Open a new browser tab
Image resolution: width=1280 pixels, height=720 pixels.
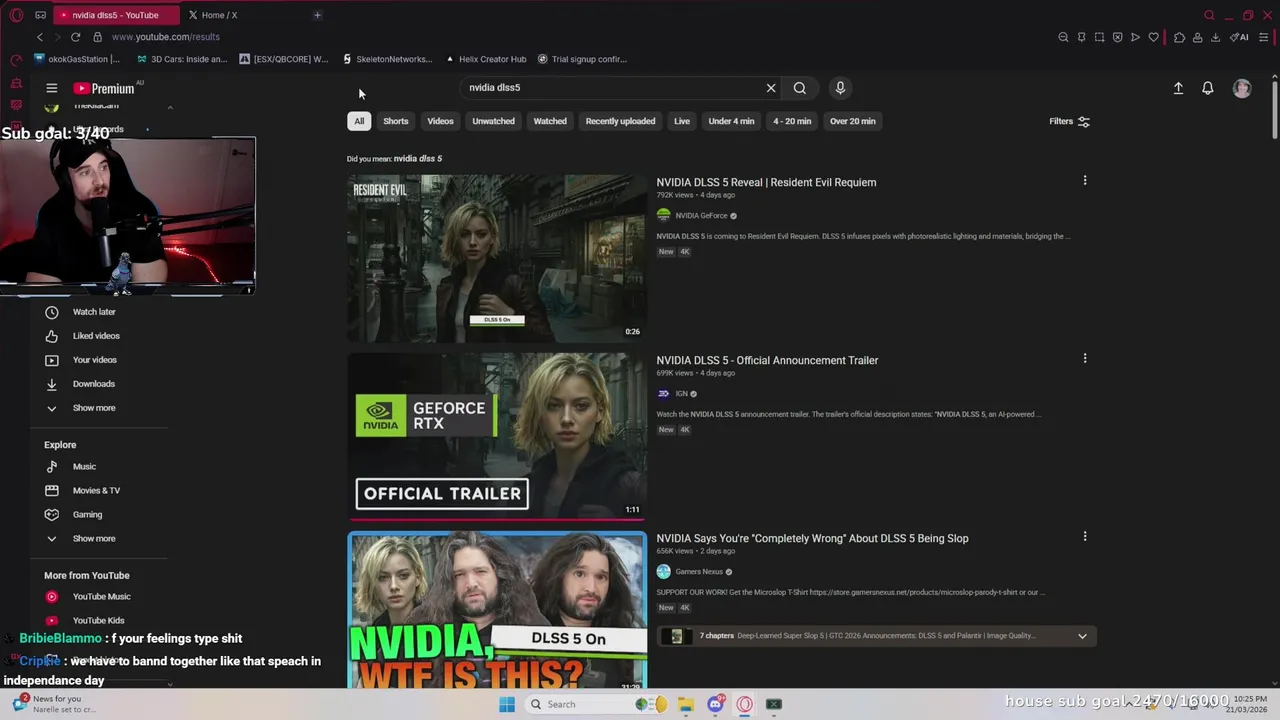pos(317,15)
